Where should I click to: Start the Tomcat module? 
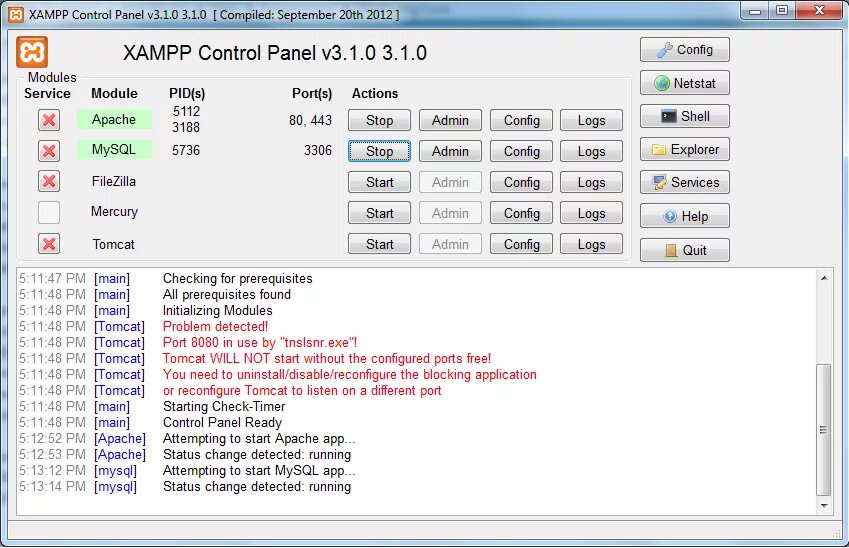coord(379,244)
